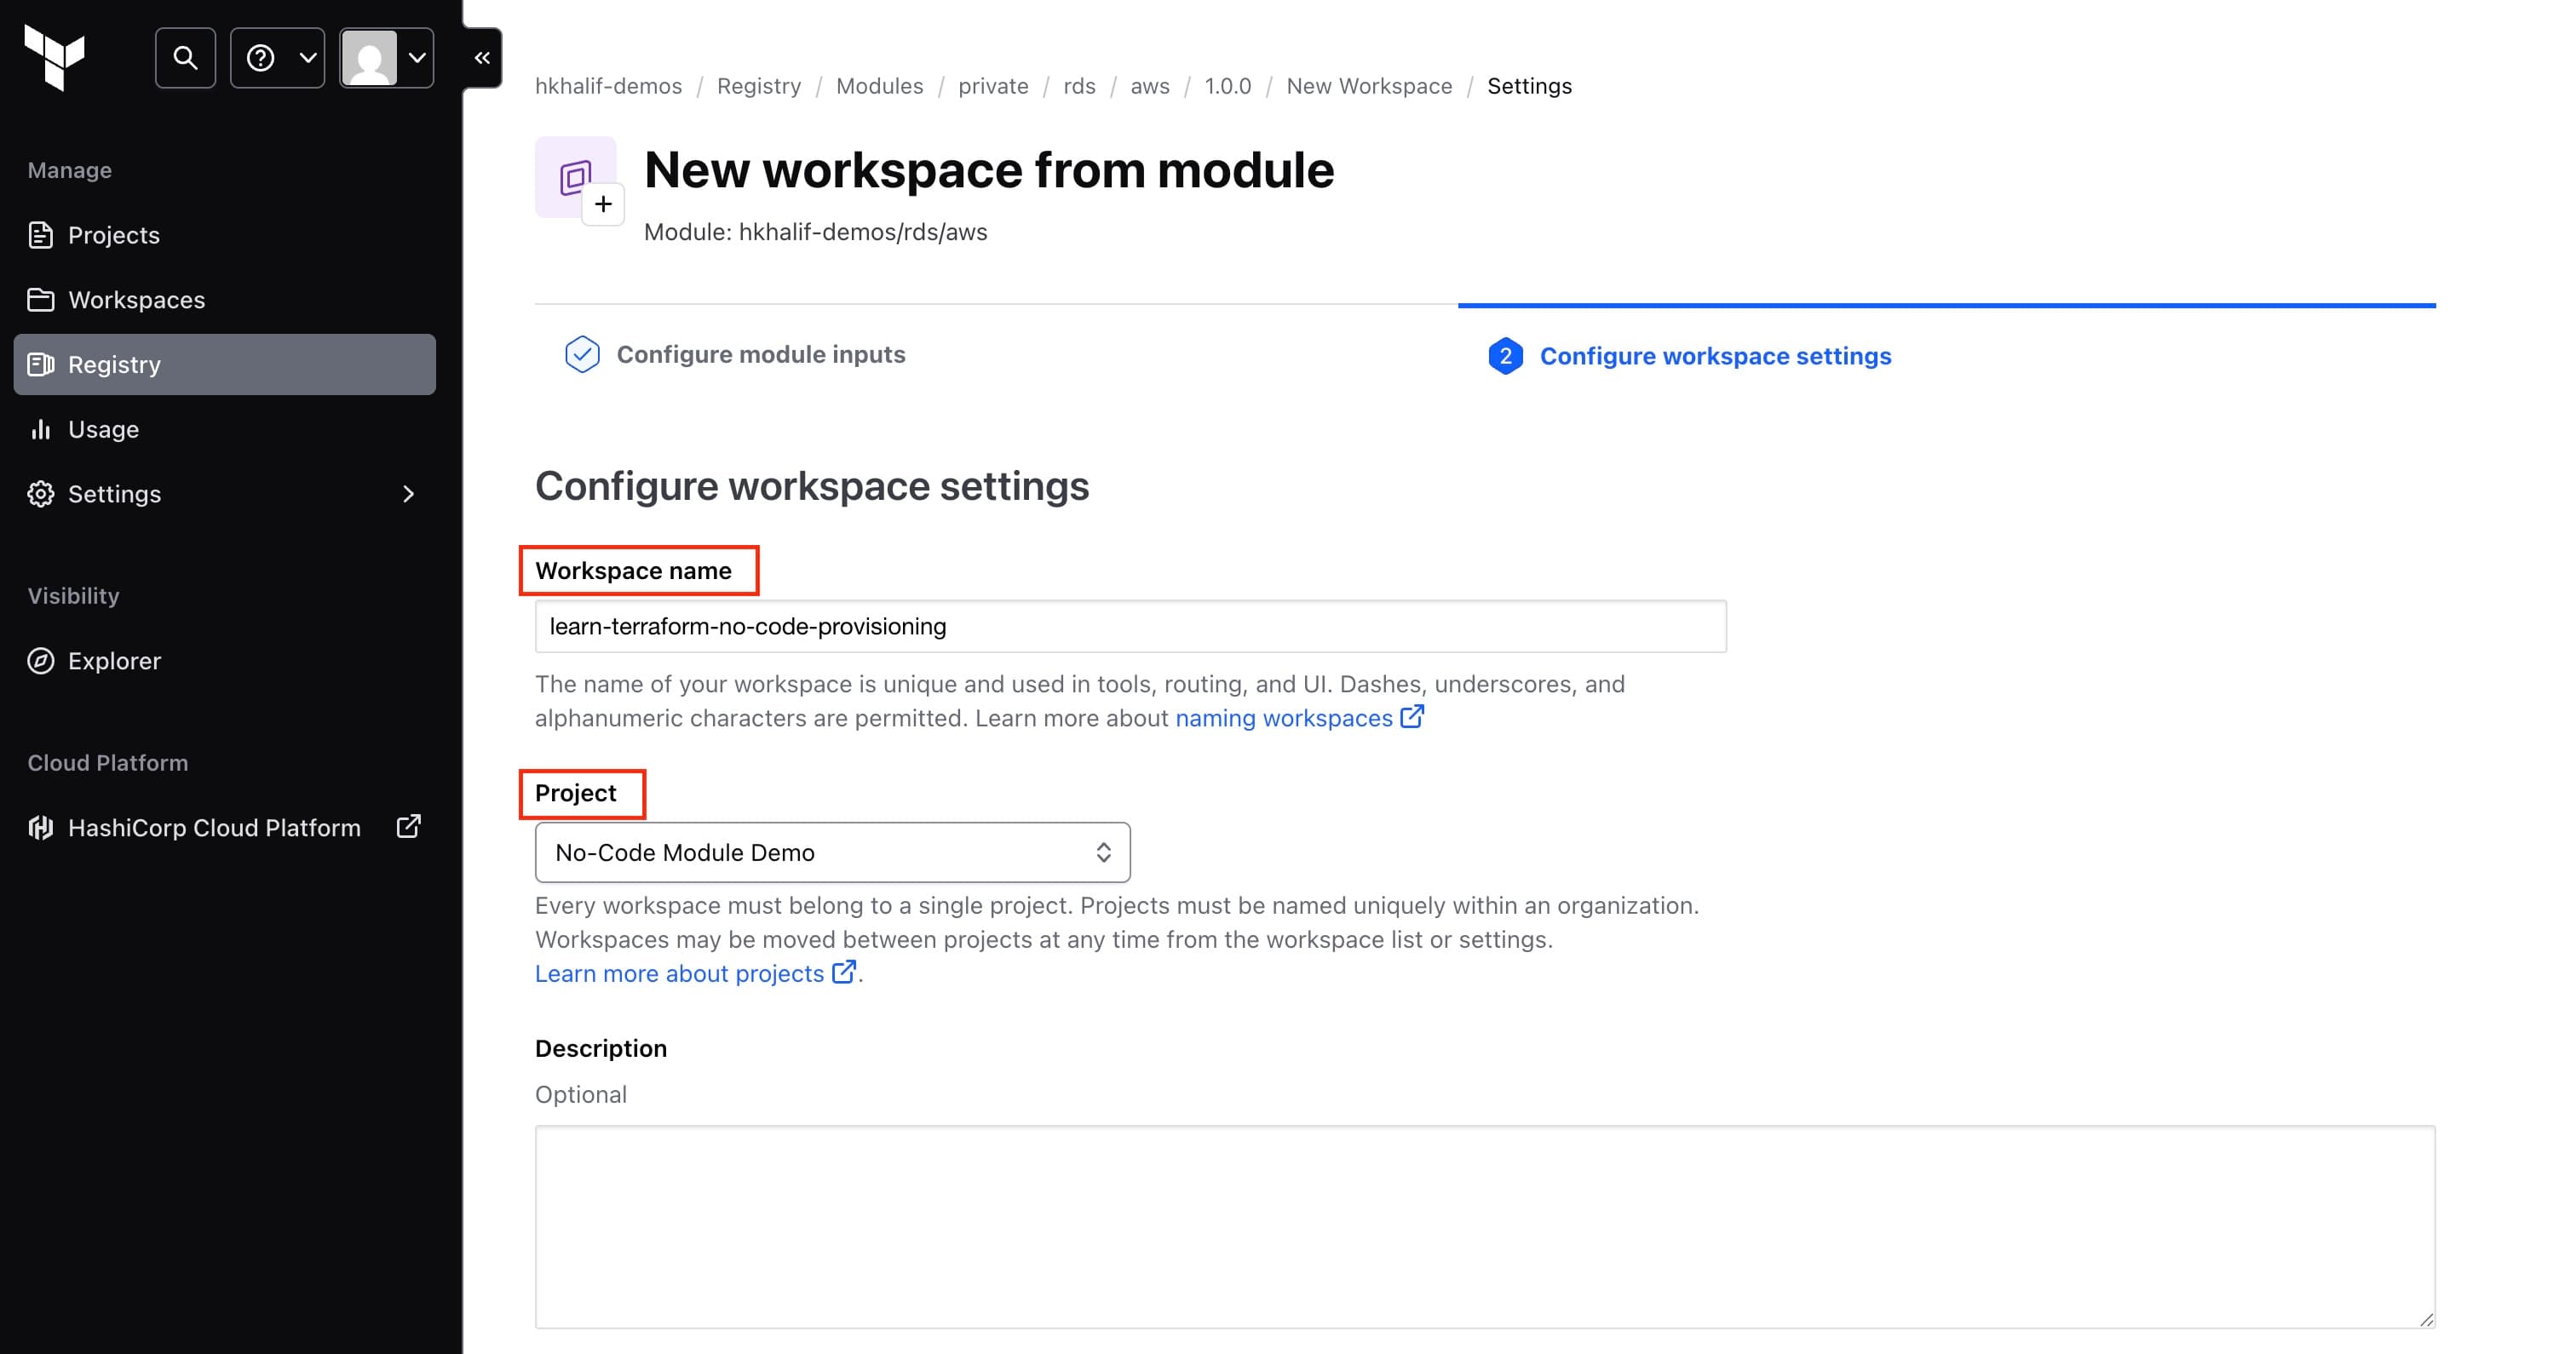The image size is (2576, 1354).
Task: Open the help menu dropdown
Action: pyautogui.click(x=278, y=58)
